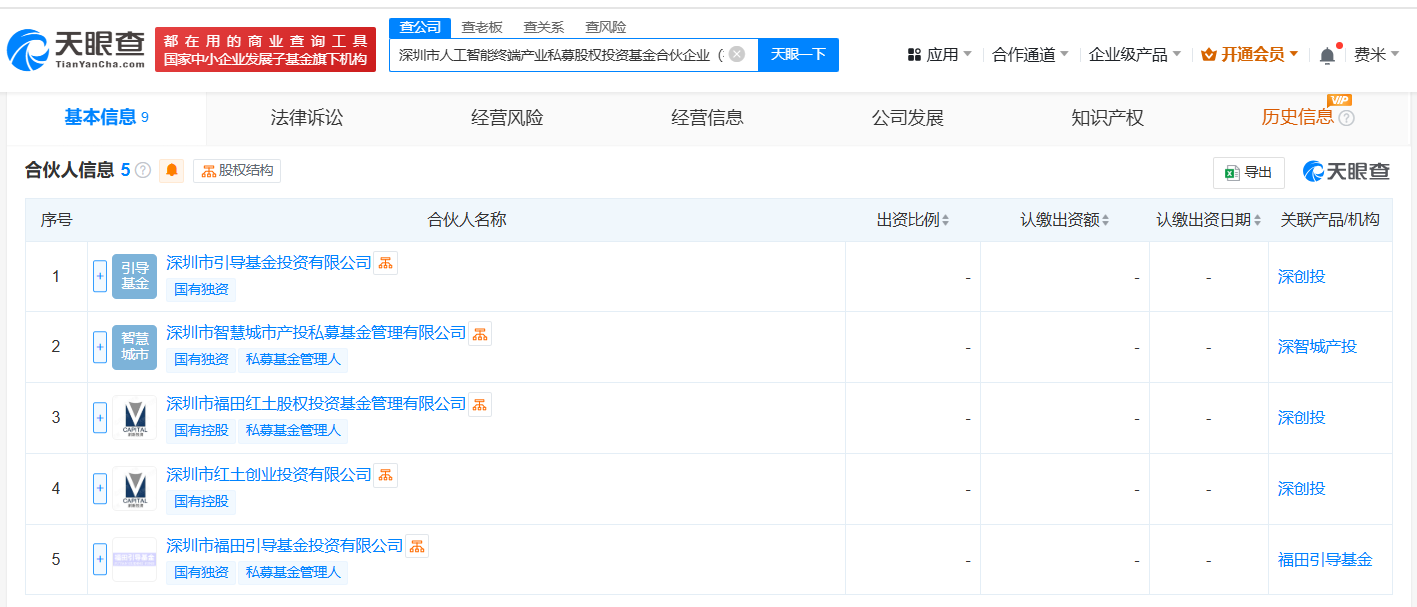This screenshot has width=1417, height=607.
Task: Open the 深智城产投 related institution link
Action: coord(1317,347)
